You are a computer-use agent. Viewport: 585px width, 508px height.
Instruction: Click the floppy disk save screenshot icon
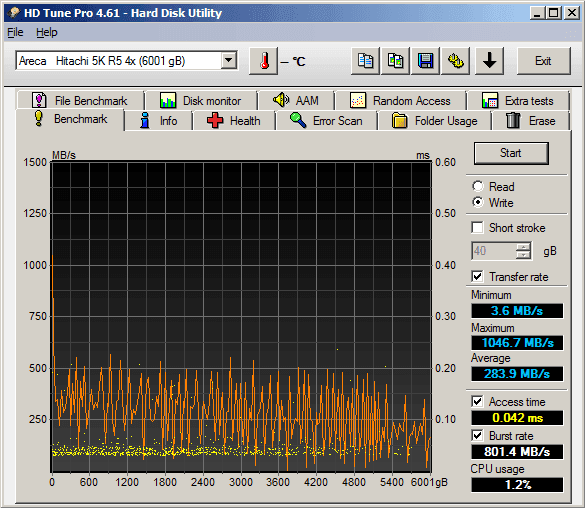(425, 61)
